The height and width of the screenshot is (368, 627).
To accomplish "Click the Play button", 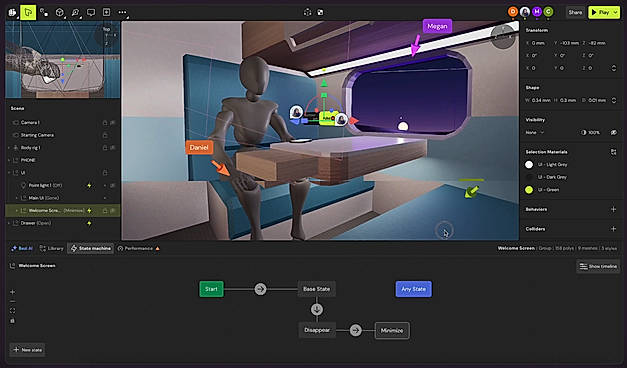I will tap(600, 12).
